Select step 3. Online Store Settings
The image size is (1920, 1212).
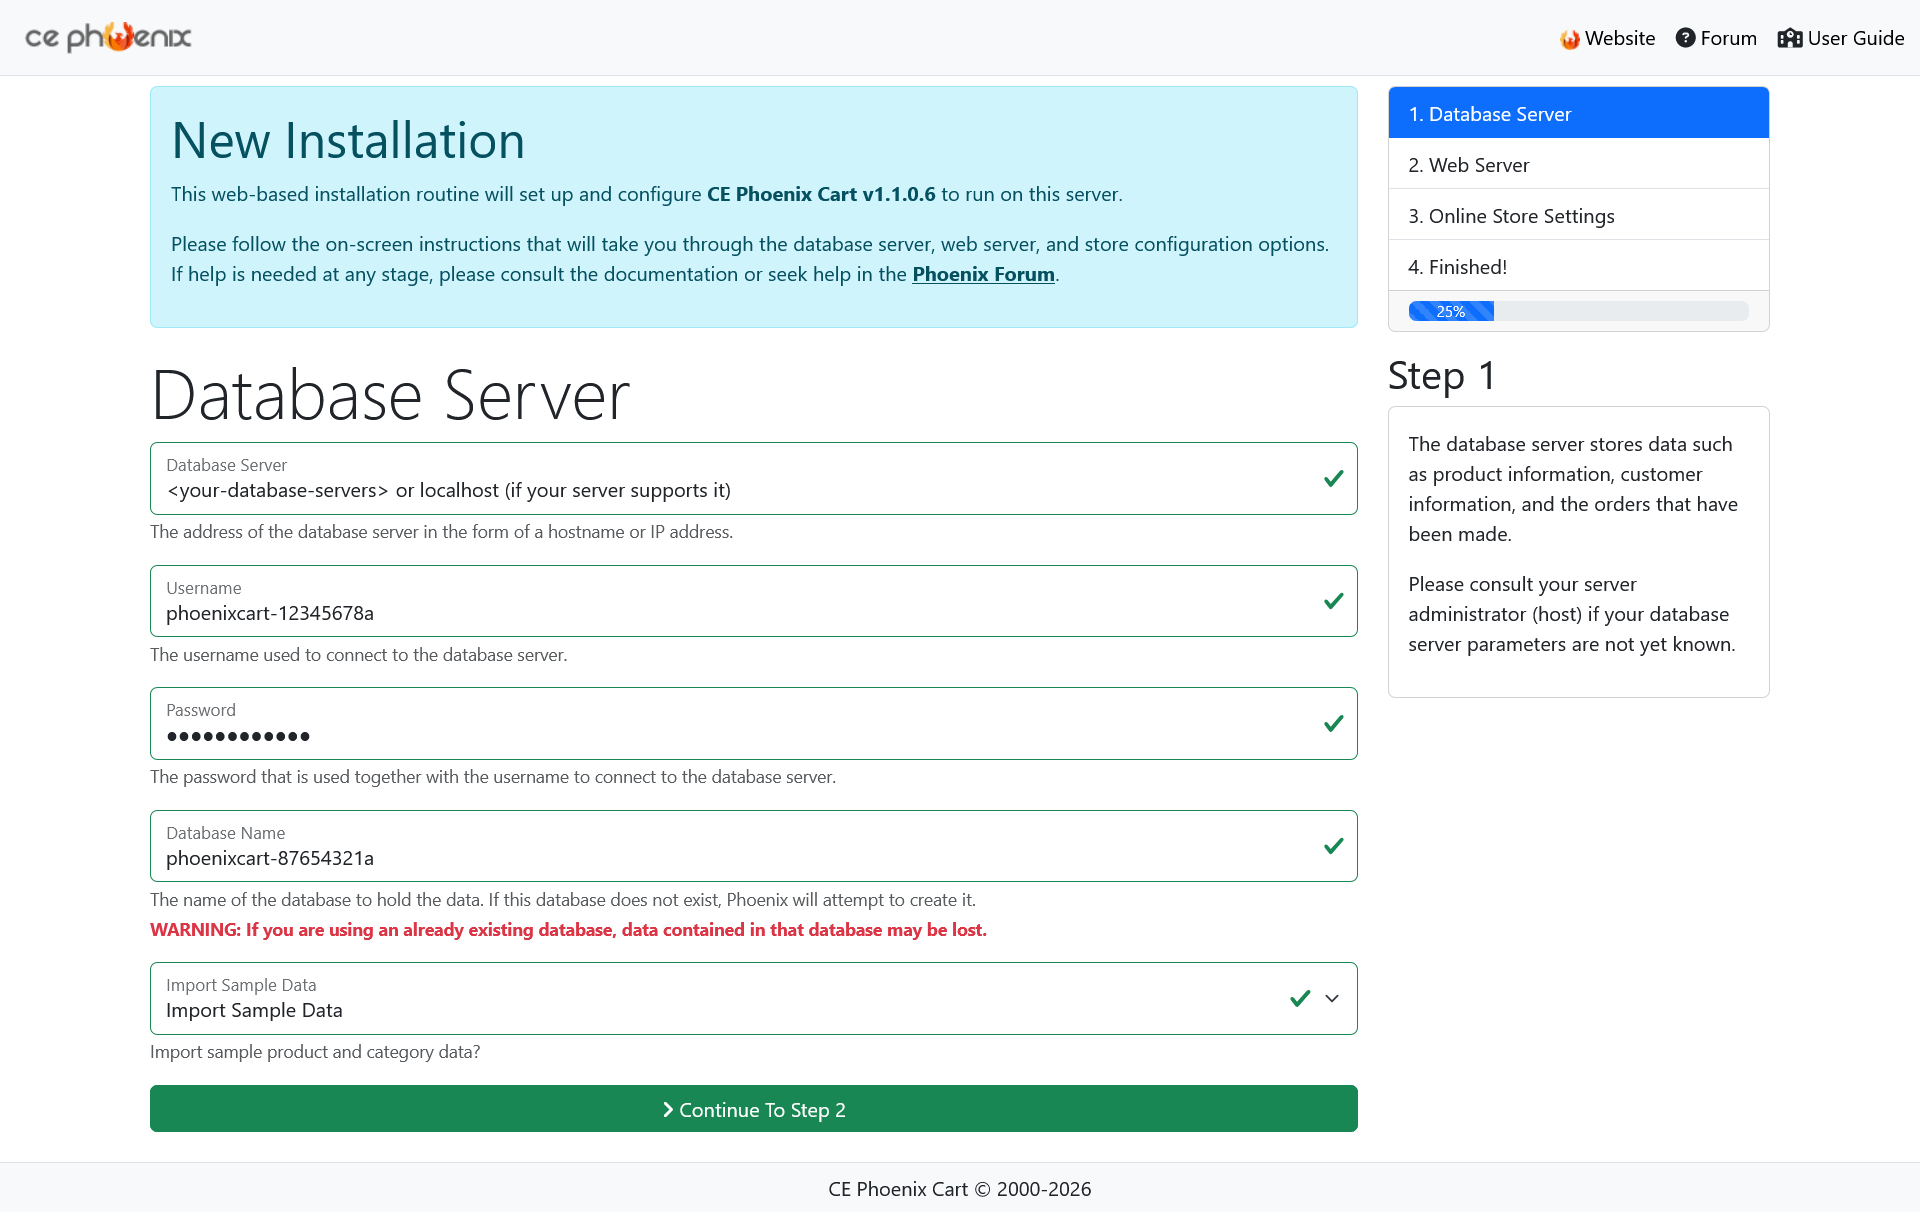pos(1578,215)
